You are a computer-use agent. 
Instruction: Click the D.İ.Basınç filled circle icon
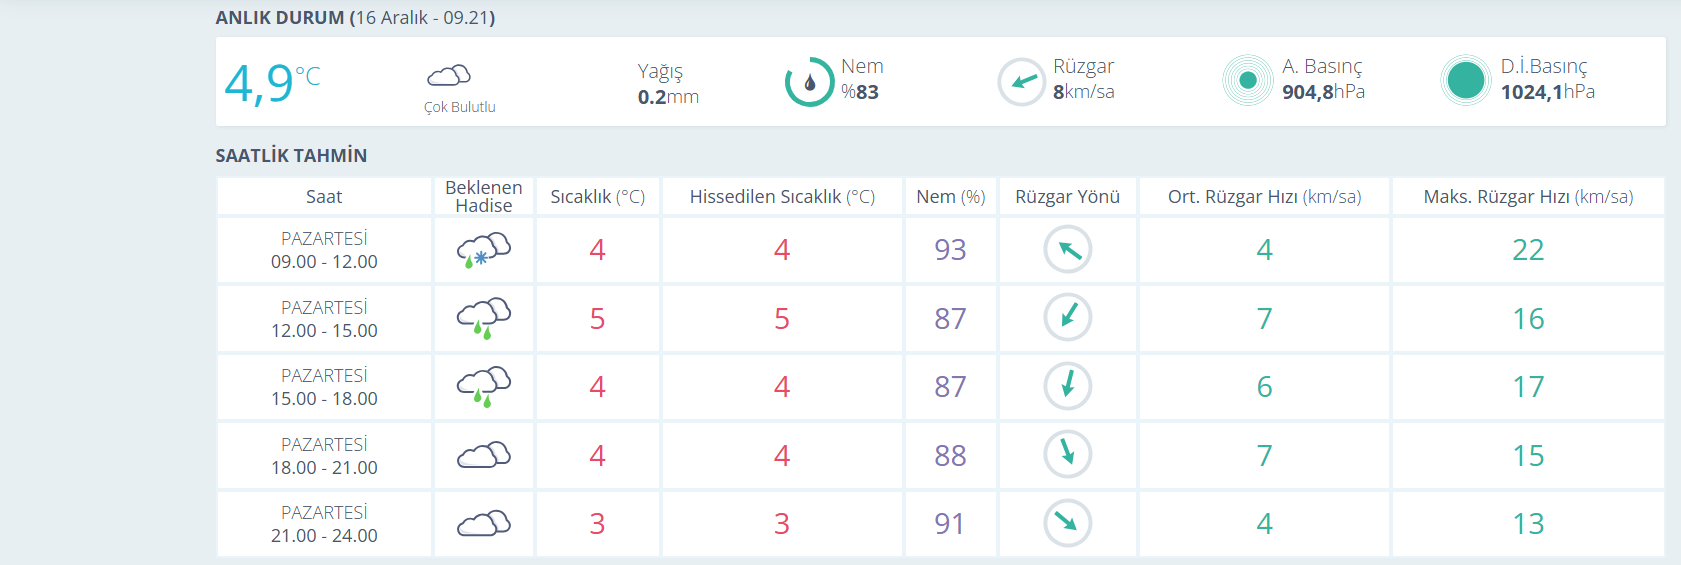click(1466, 80)
